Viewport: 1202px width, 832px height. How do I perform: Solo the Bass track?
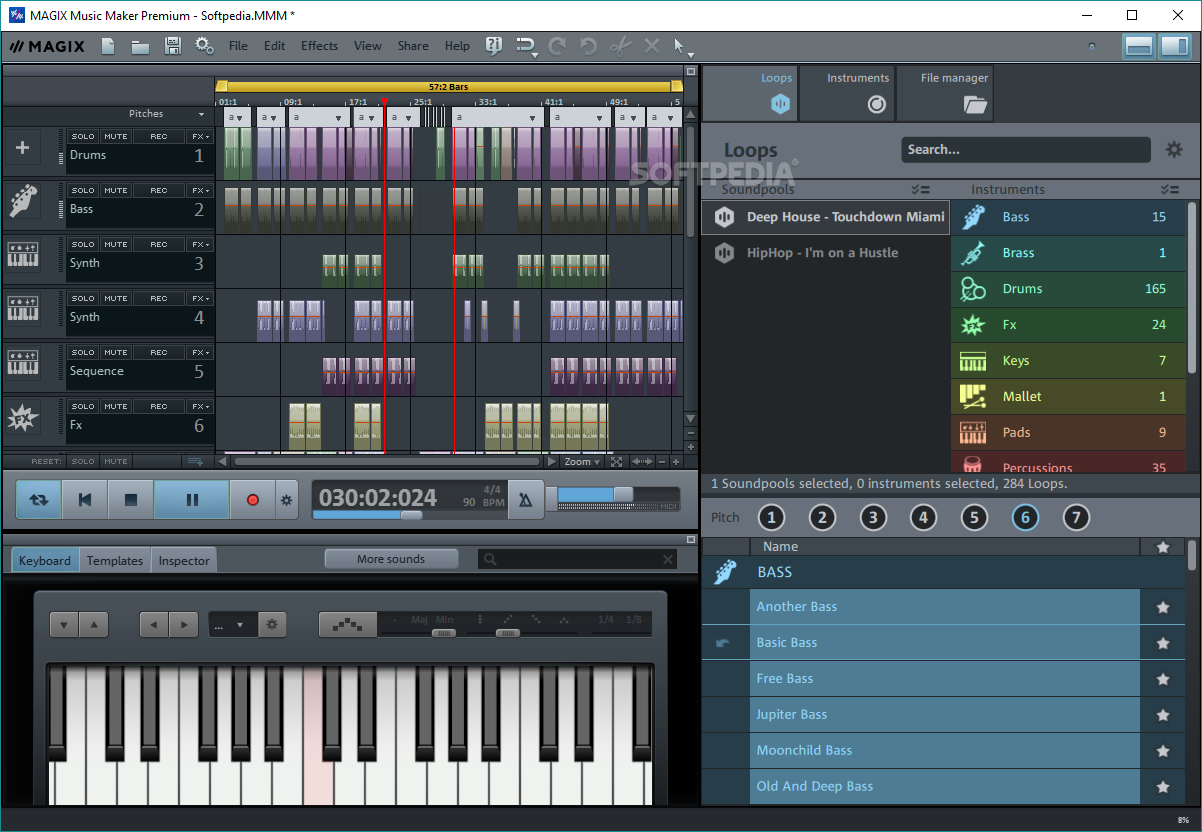click(x=85, y=189)
